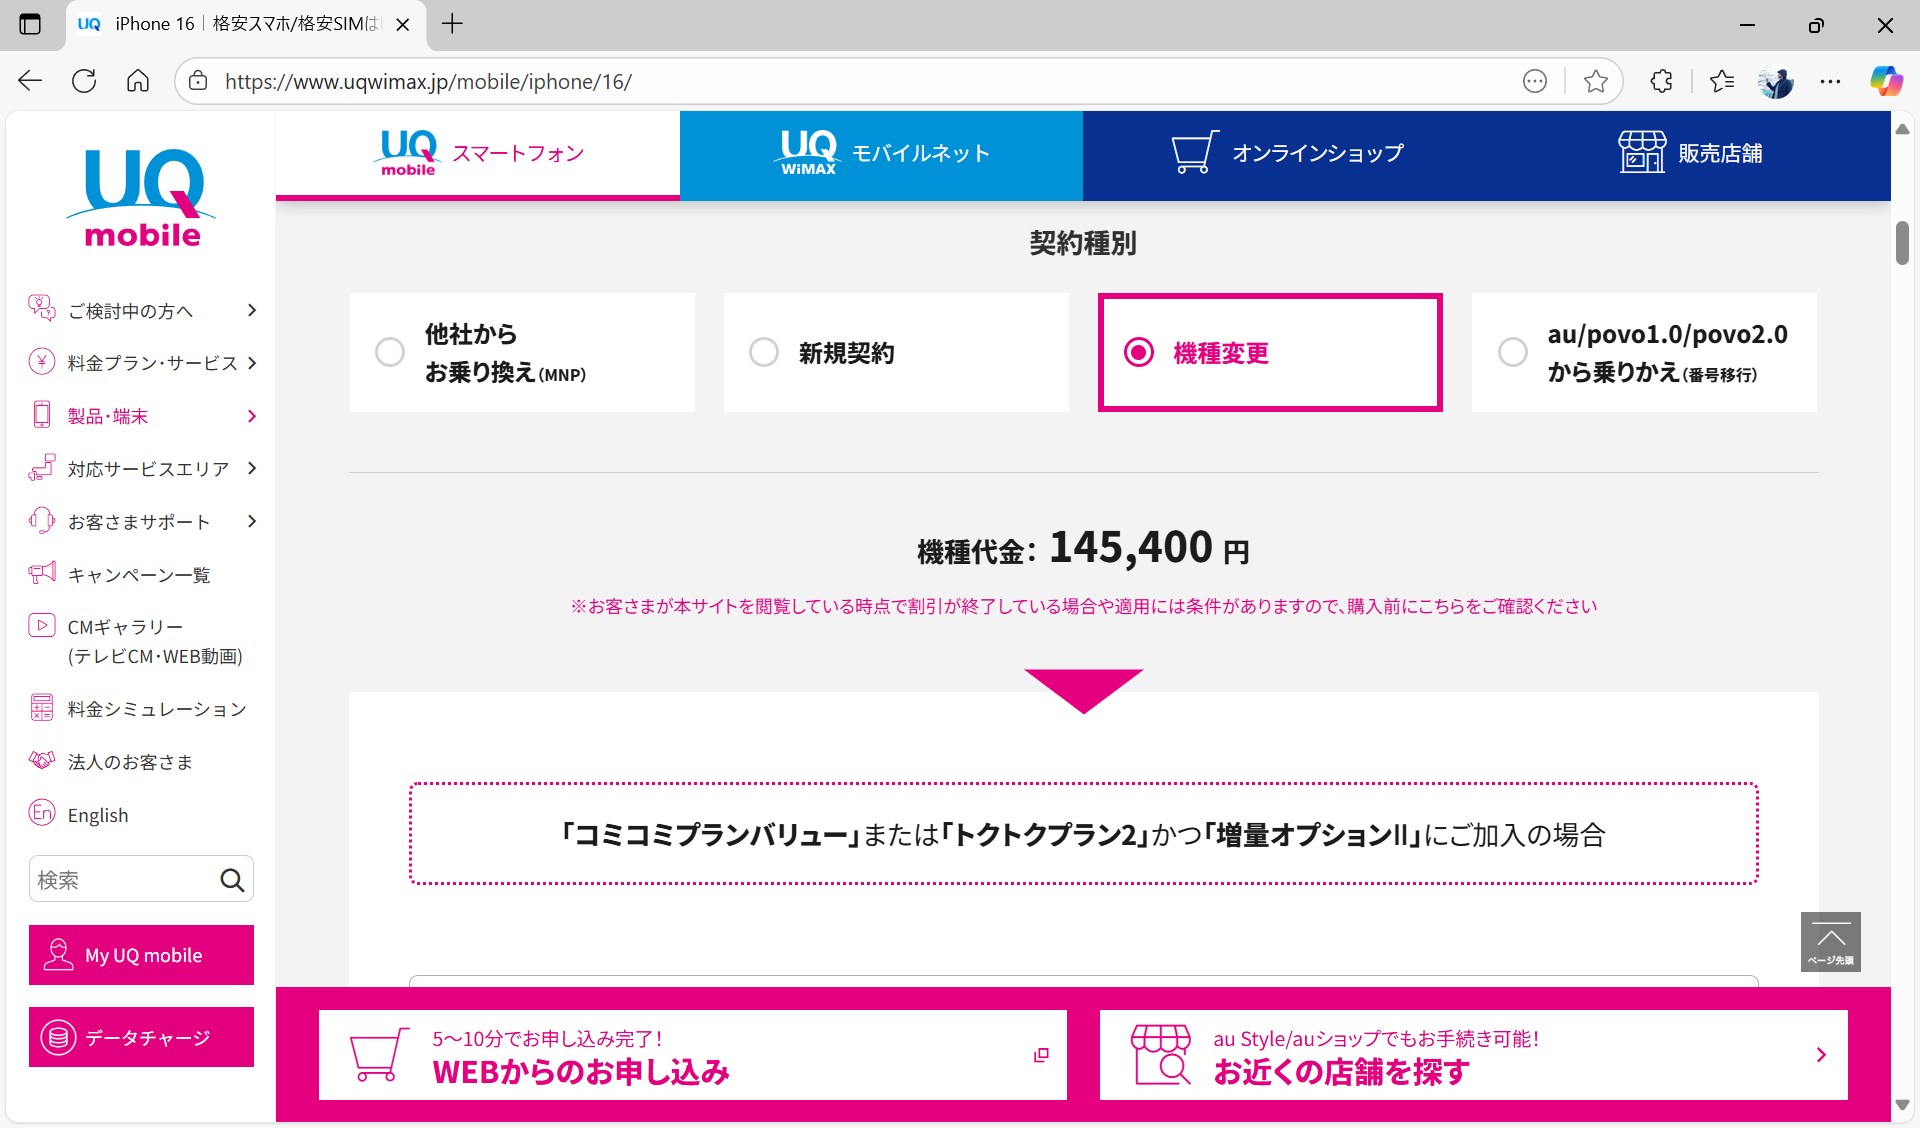Click the page vertical scrollbar thumb
Viewport: 1920px width, 1128px height.
1902,242
